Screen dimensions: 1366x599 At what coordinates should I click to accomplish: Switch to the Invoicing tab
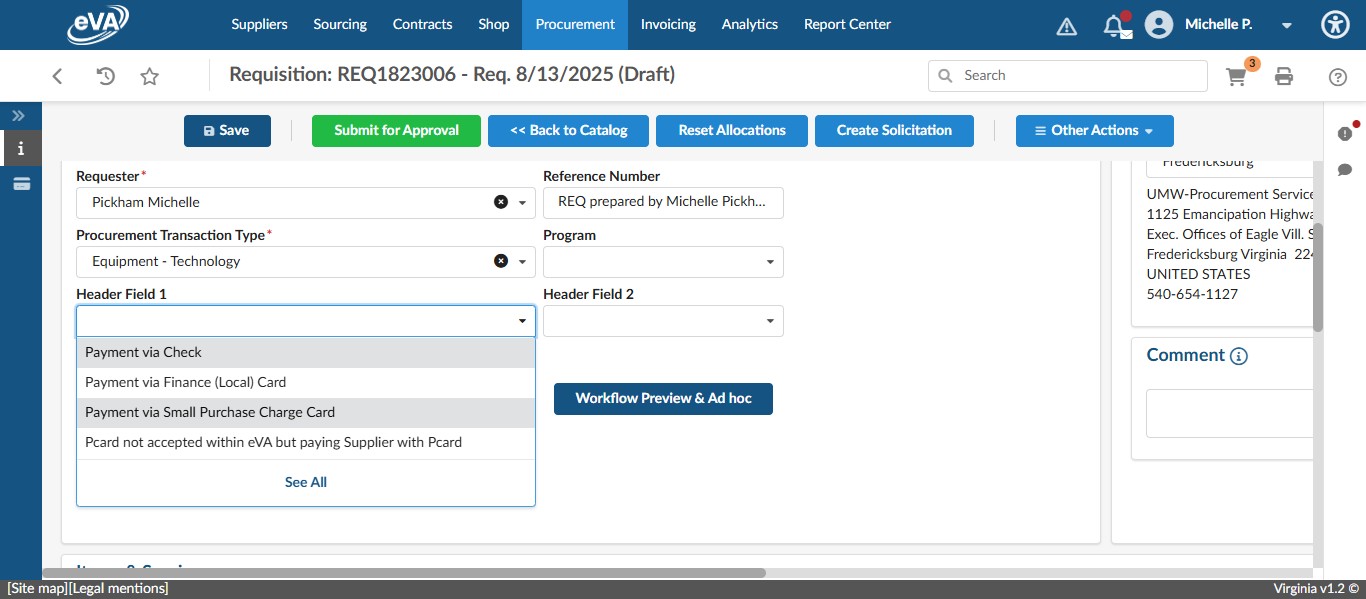pyautogui.click(x=668, y=24)
